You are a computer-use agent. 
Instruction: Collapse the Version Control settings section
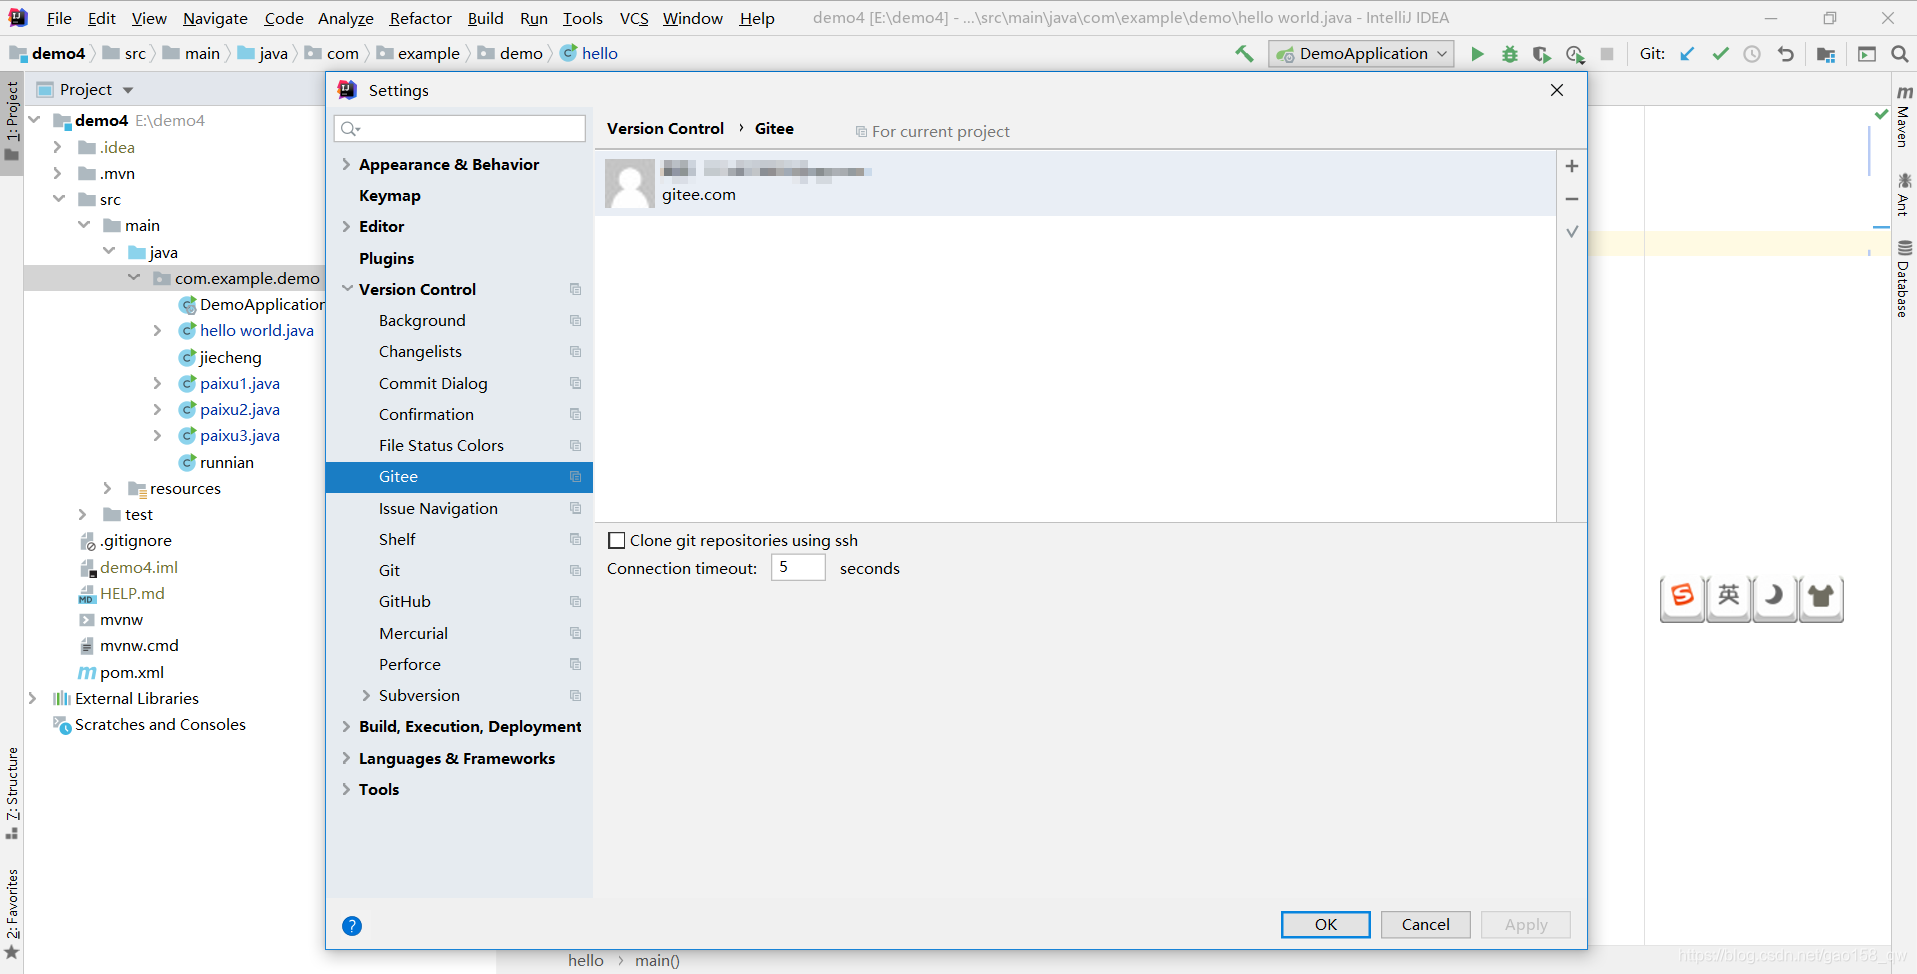tap(347, 289)
